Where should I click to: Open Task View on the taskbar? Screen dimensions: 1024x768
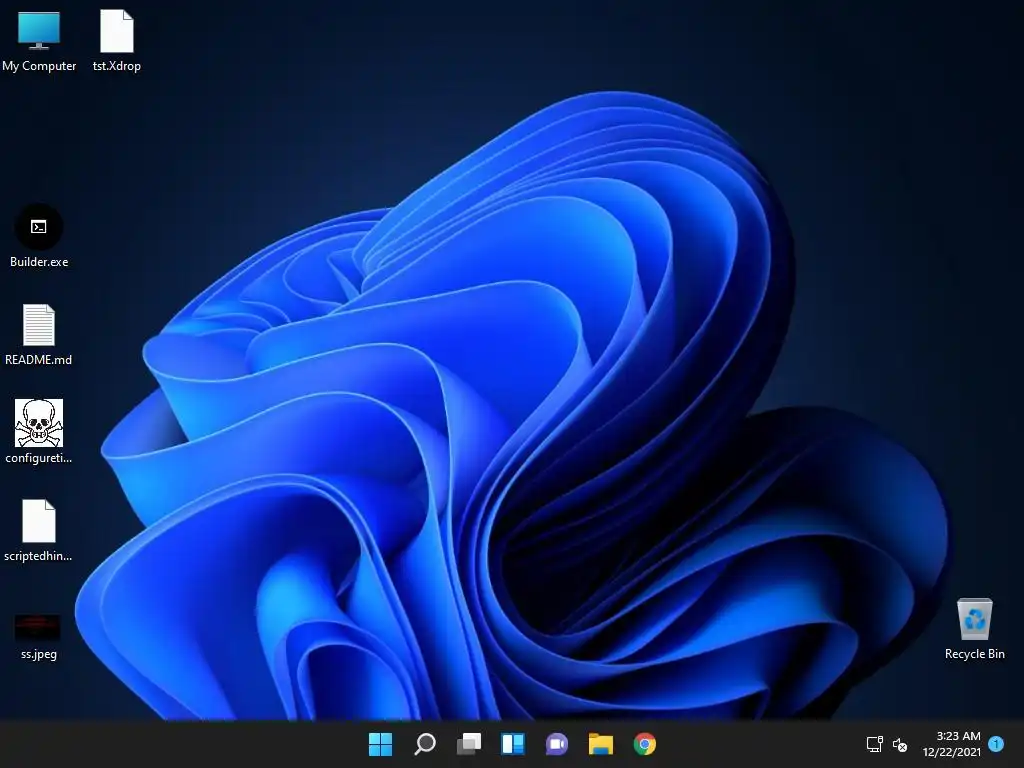[x=469, y=744]
